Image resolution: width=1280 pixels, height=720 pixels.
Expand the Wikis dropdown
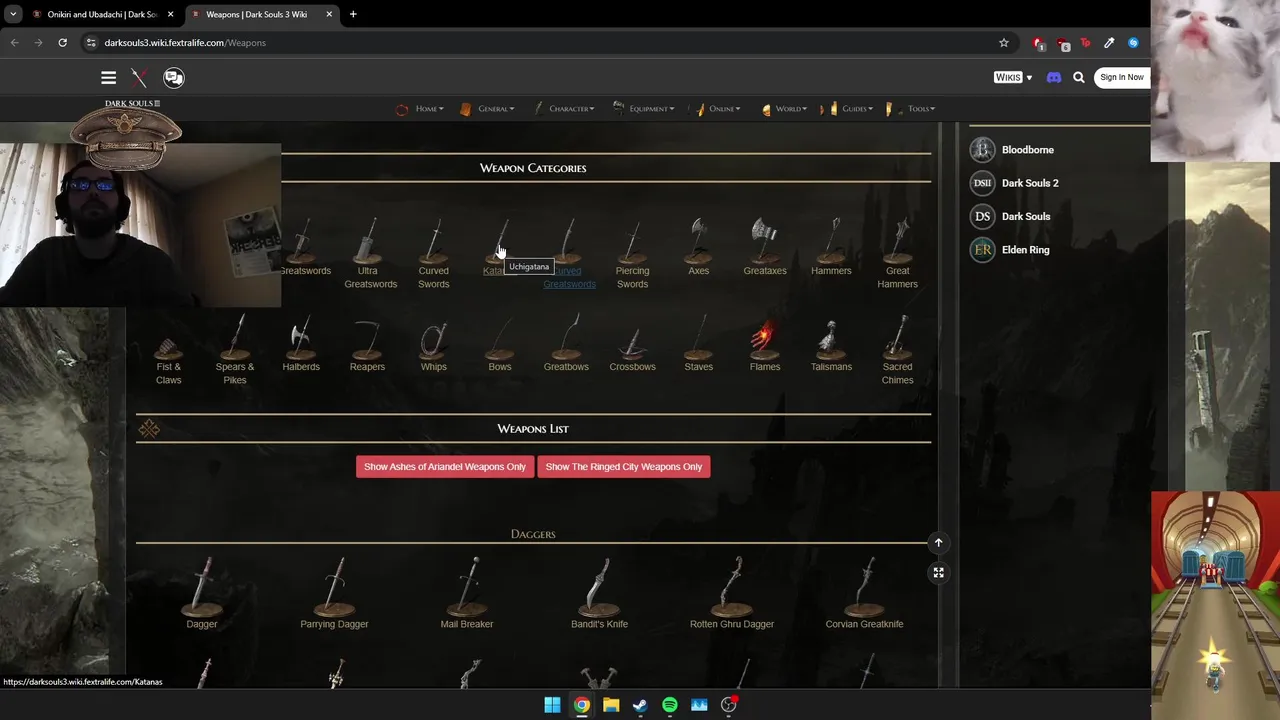(x=1013, y=77)
